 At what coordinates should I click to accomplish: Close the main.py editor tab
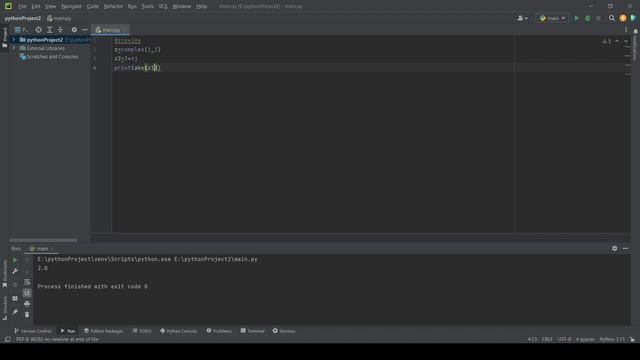point(125,30)
